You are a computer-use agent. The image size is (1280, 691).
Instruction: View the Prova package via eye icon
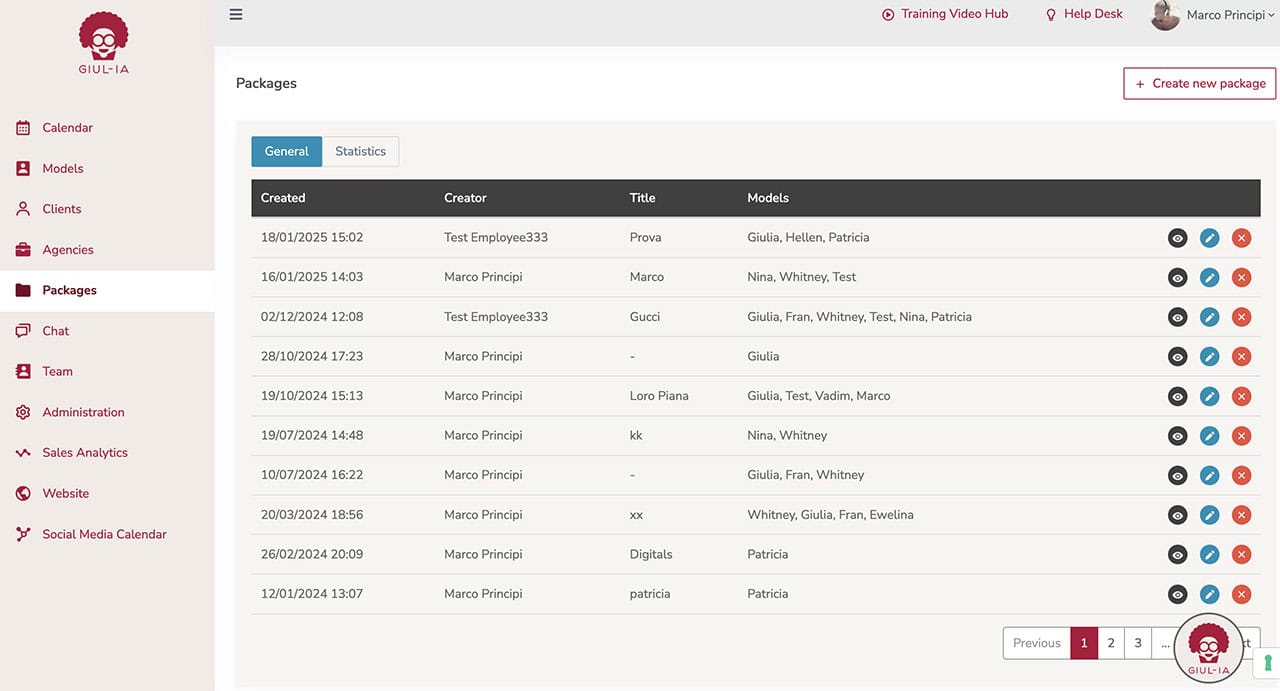coord(1178,238)
